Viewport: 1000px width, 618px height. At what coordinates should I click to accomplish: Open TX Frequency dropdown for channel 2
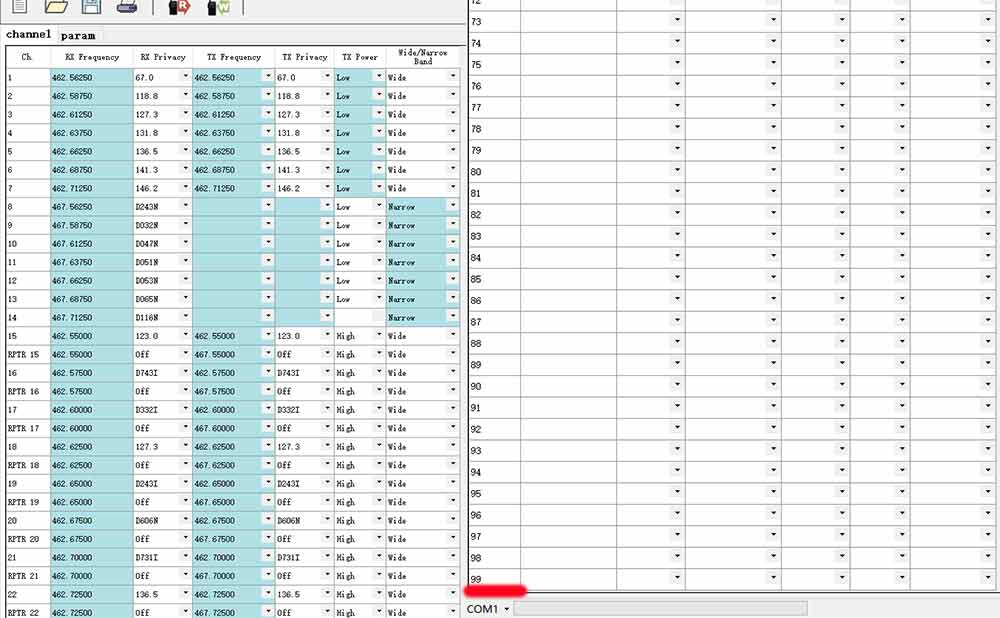(x=268, y=95)
